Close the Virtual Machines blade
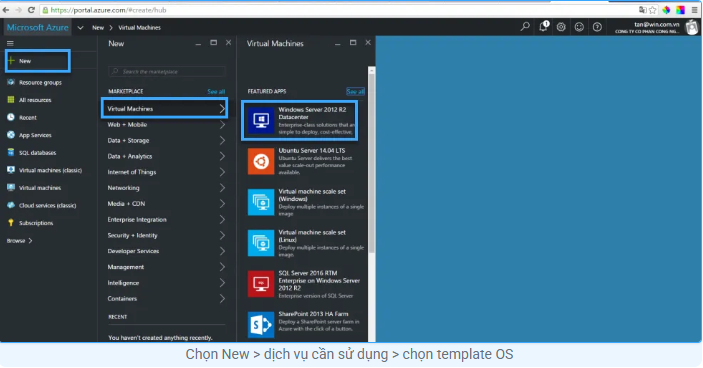The width and height of the screenshot is (703, 368). click(368, 43)
